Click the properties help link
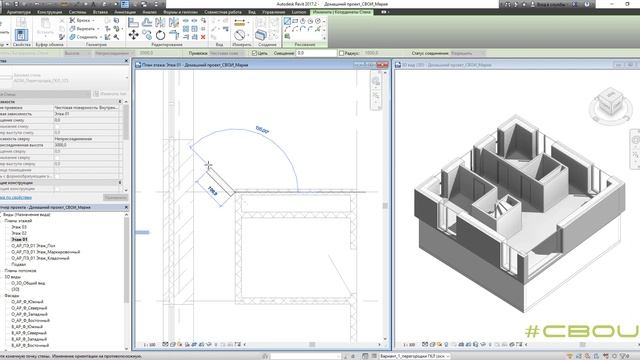Screen dimensions: 640x360 pyautogui.click(x=16, y=198)
